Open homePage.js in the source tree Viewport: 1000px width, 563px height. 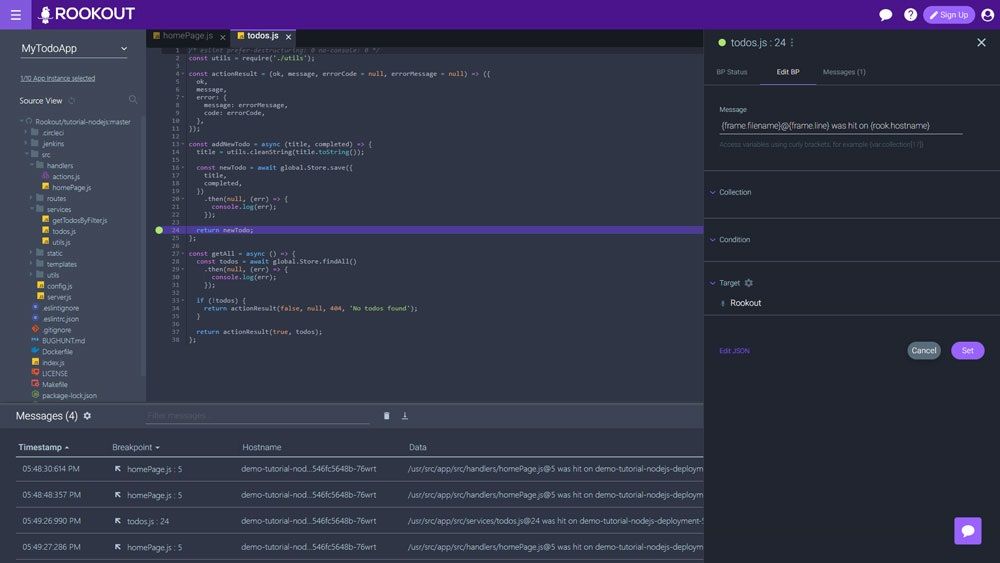tap(71, 187)
